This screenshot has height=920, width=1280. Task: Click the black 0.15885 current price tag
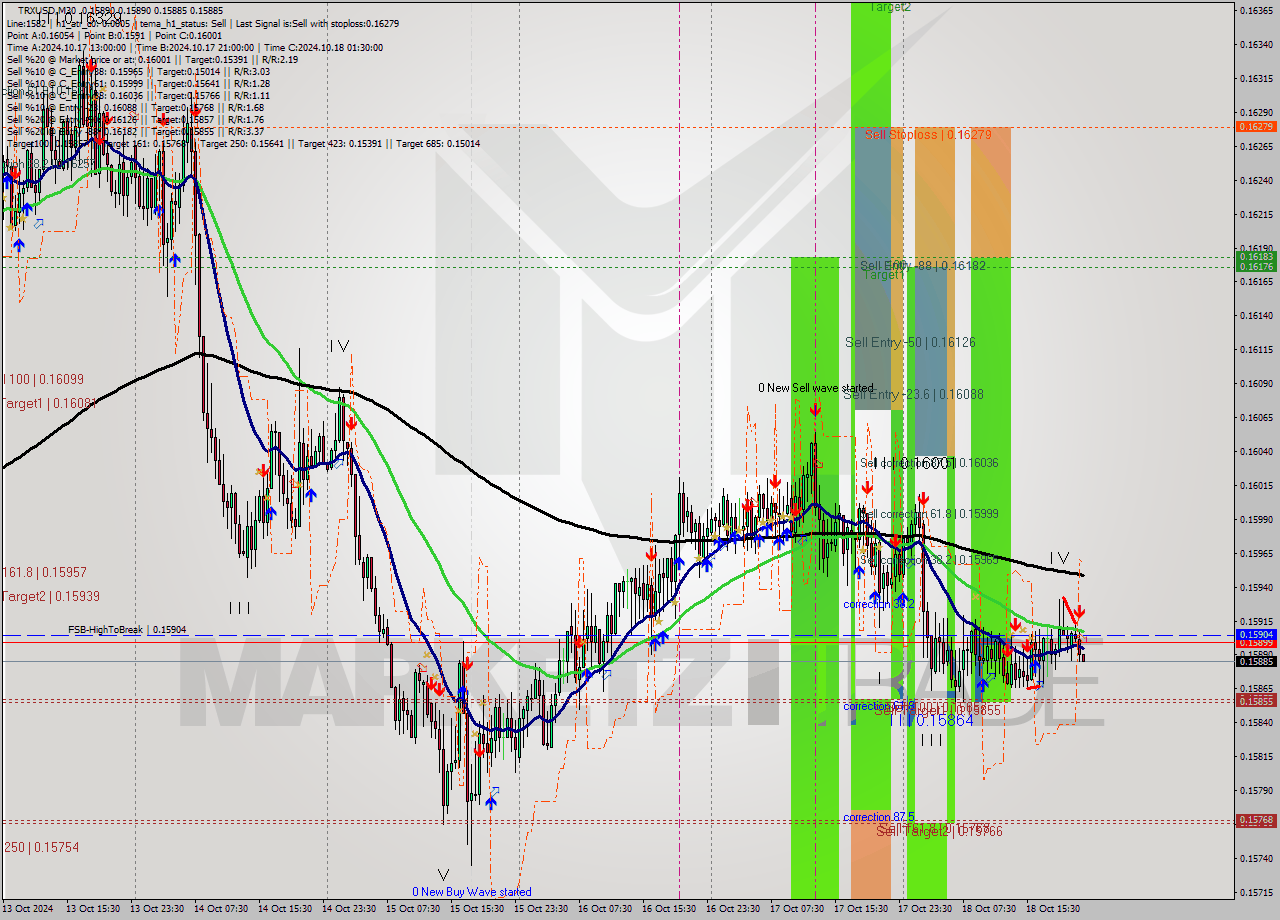[x=1256, y=661]
